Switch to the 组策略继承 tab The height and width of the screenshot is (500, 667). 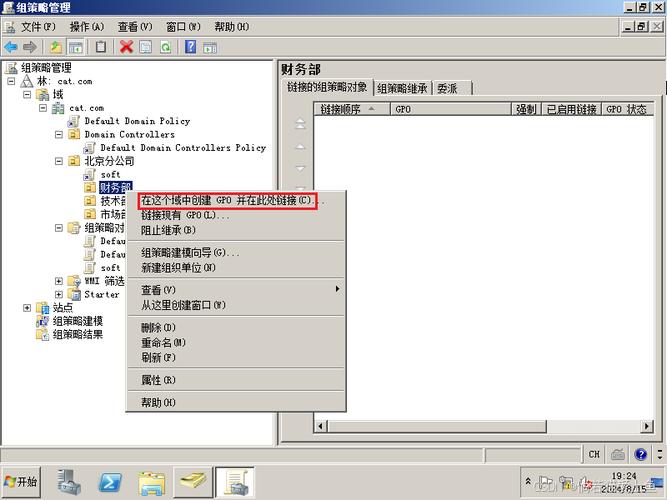(402, 88)
